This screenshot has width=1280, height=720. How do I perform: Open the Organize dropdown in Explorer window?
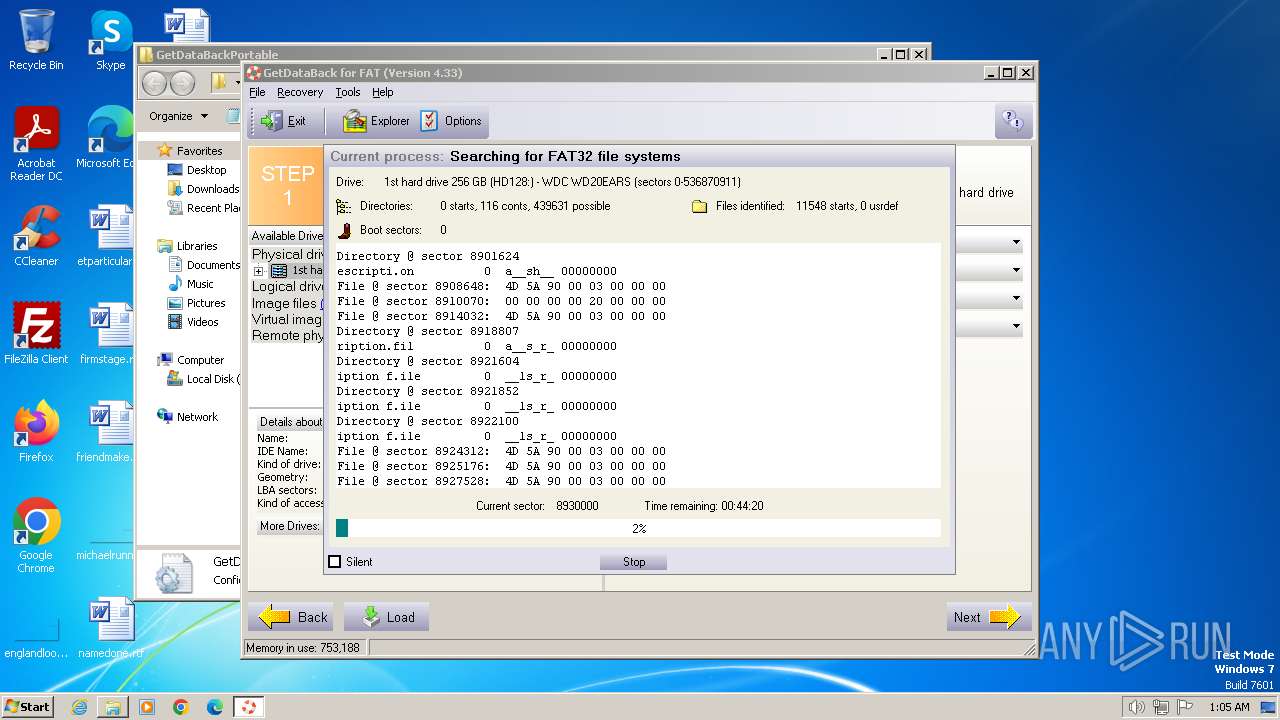pos(178,116)
